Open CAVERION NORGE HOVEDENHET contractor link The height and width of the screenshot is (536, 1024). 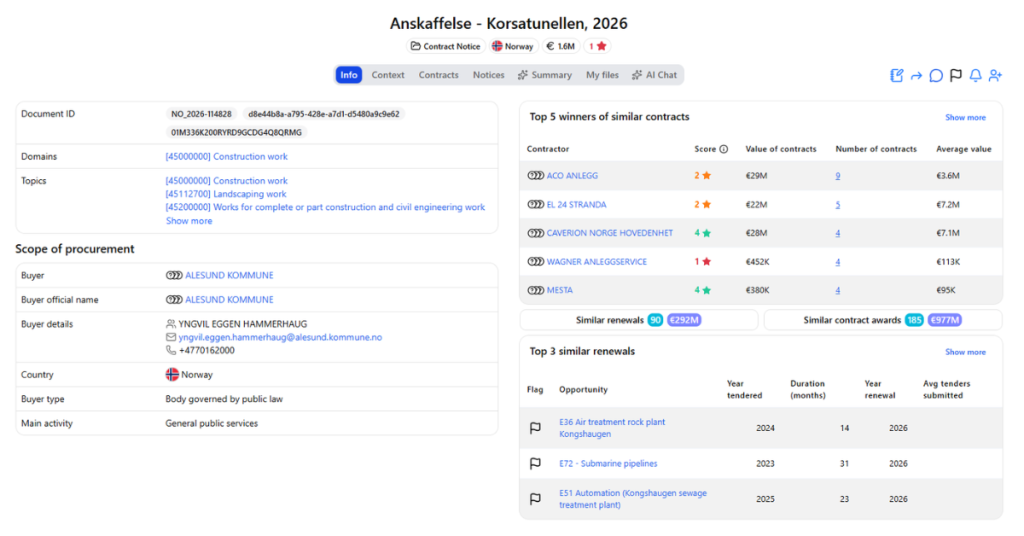pyautogui.click(x=610, y=233)
